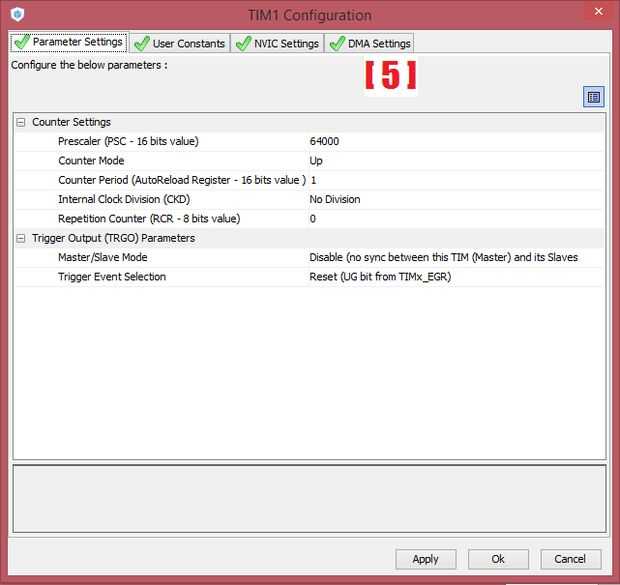The height and width of the screenshot is (585, 620).
Task: Select the Counter Period (AutoReload Register) label
Action: pyautogui.click(x=181, y=180)
